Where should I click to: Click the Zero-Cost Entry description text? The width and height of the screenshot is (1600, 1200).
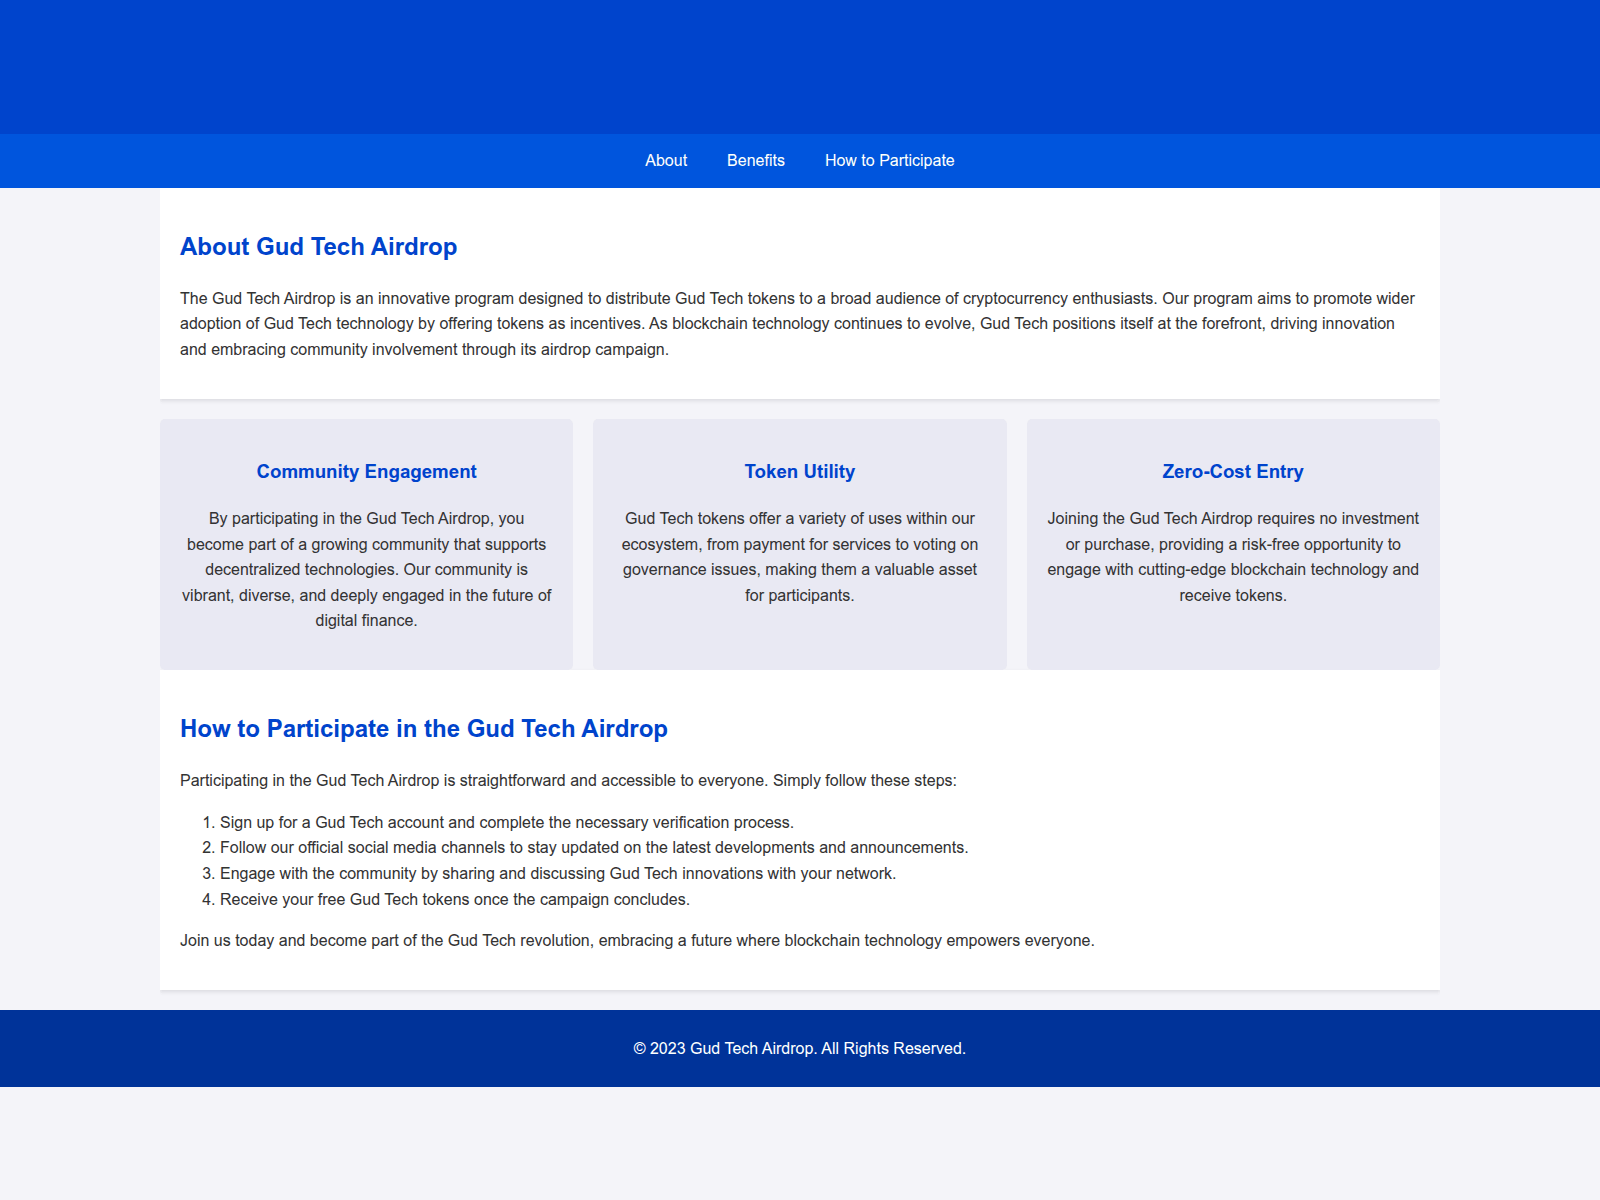coord(1232,556)
